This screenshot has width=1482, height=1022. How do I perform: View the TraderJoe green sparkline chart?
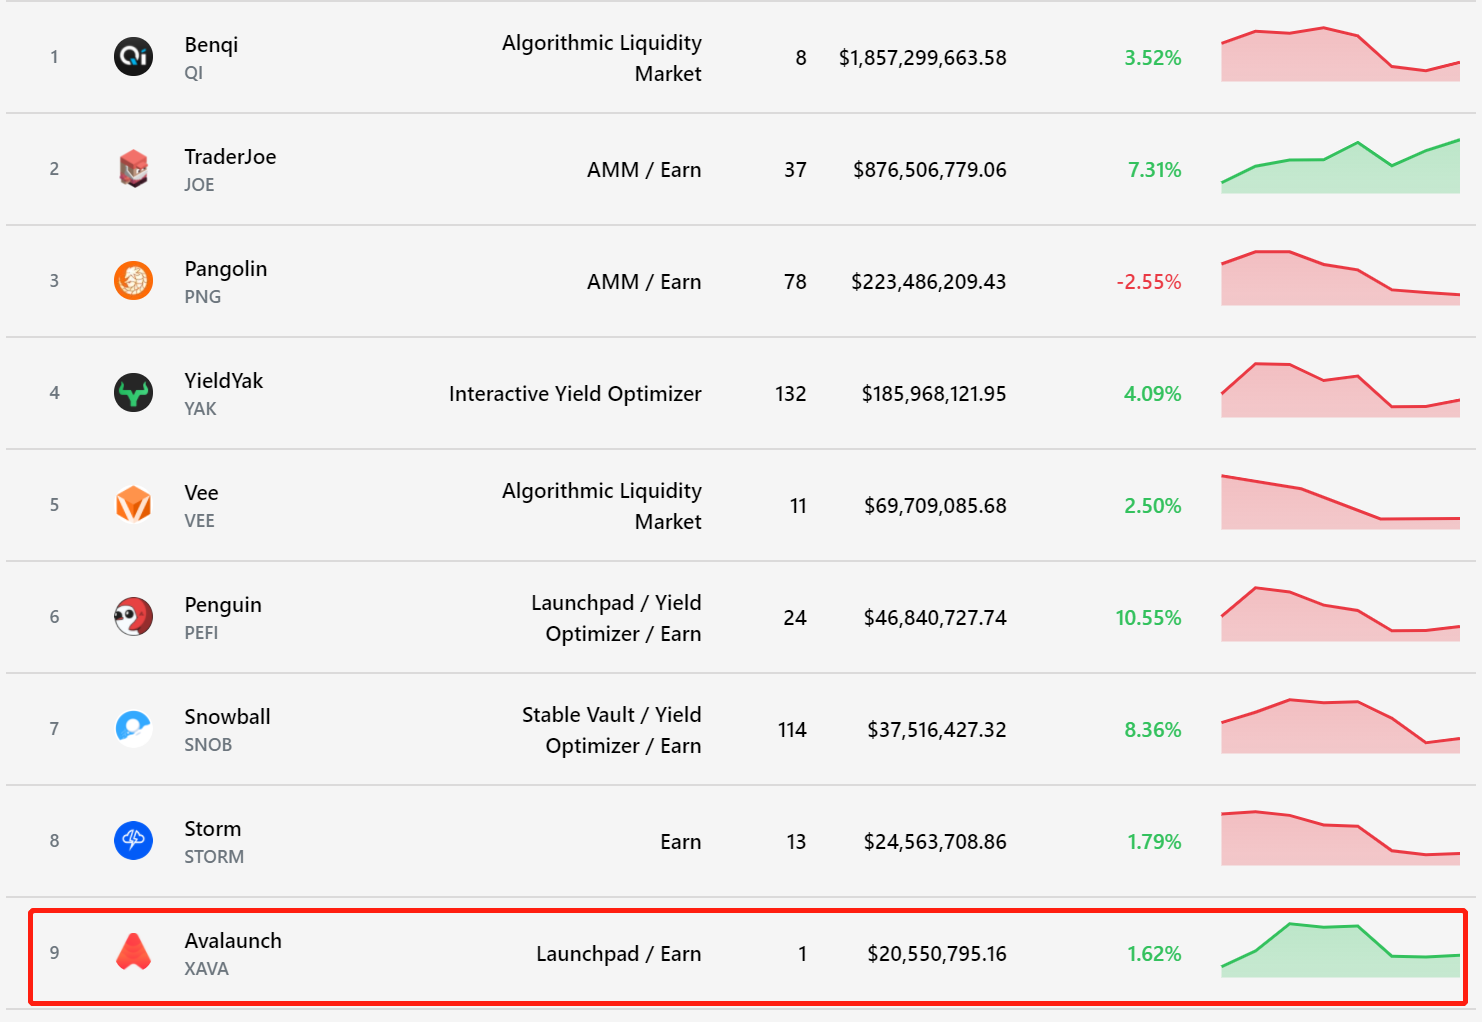1340,166
